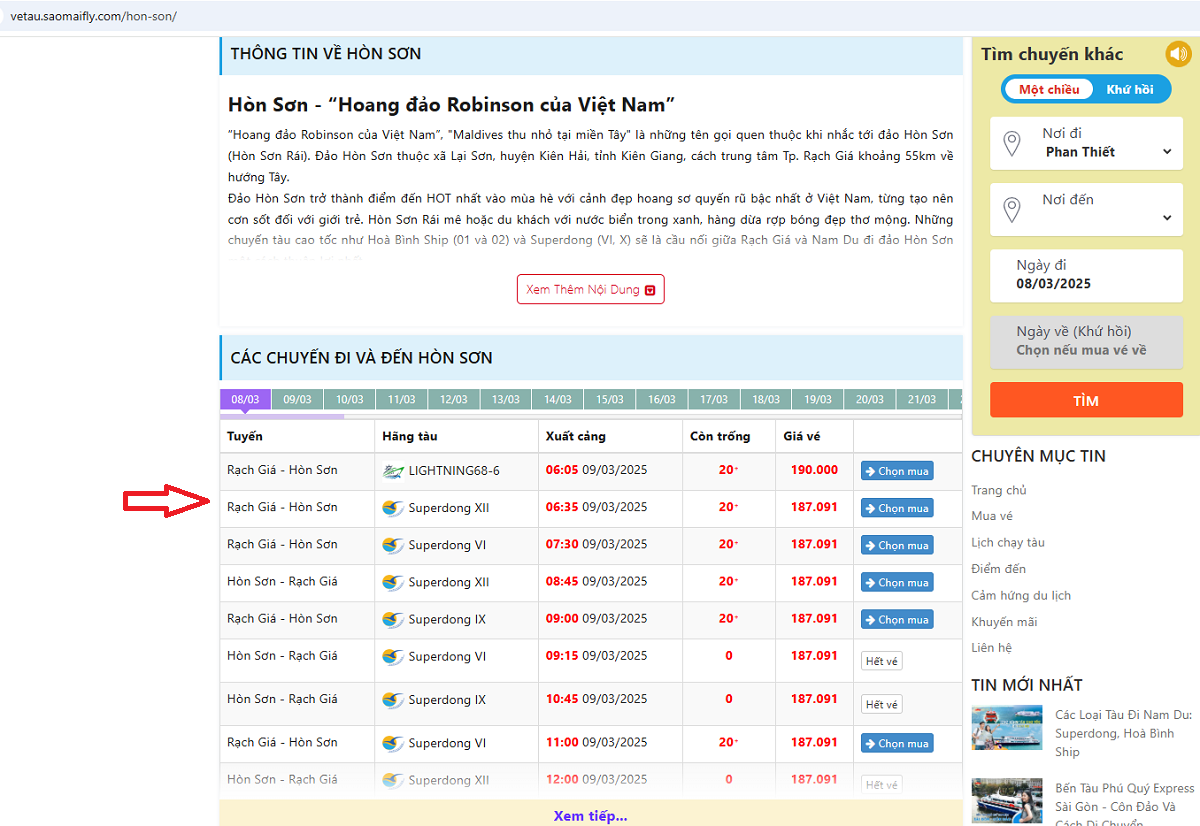Click the LIGHTNING68-6 ferry logo

[393, 471]
